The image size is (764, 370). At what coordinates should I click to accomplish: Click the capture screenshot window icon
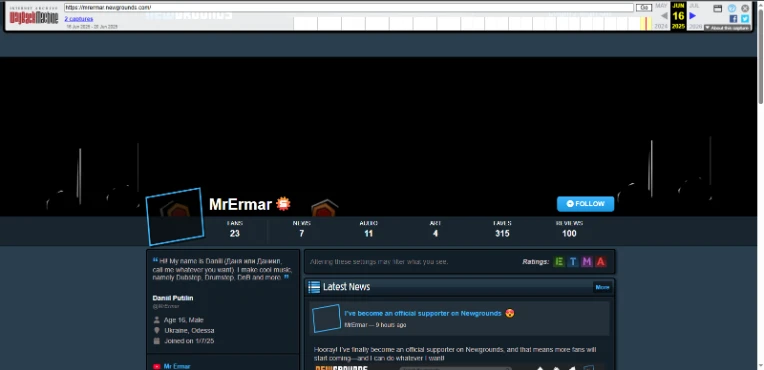(717, 8)
